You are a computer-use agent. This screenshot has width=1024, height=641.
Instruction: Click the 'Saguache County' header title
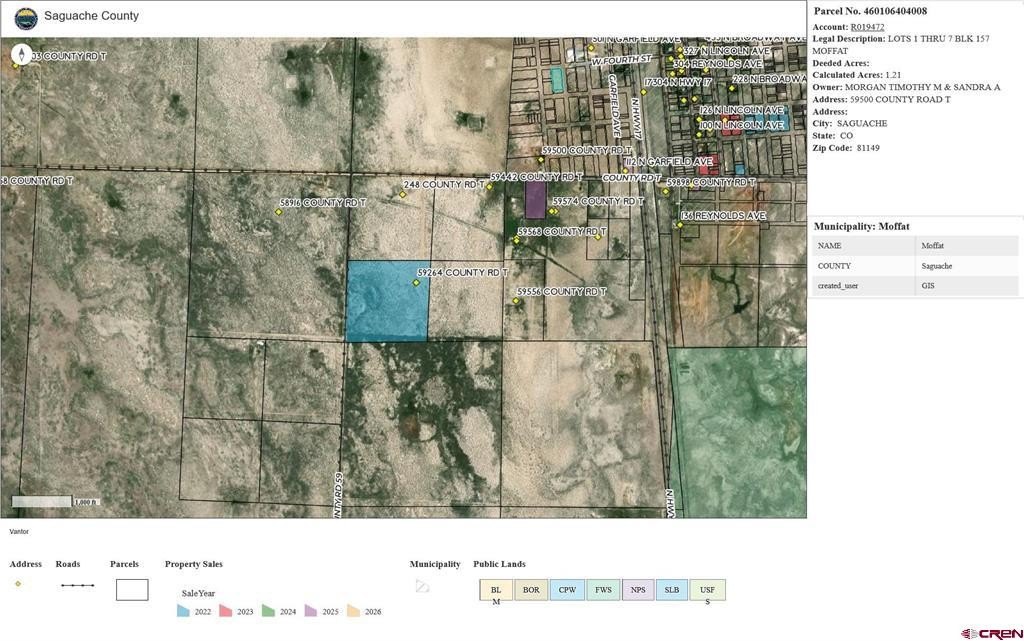click(x=91, y=16)
